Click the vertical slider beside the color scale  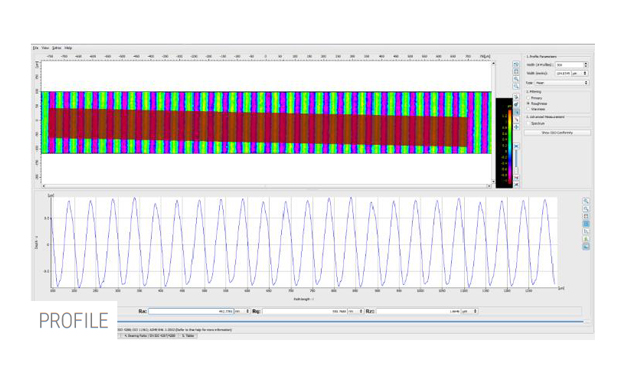pos(516,159)
